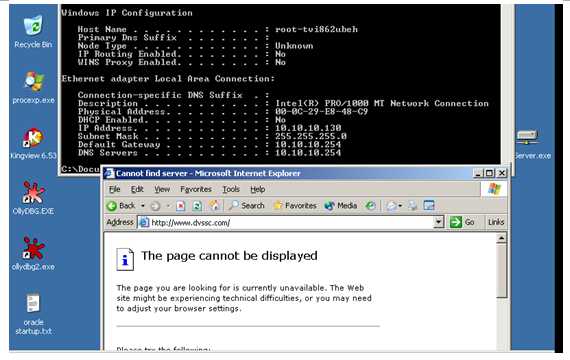Select the Server.exe desktop icon
Screen dimensions: 570x360
pos(532,145)
